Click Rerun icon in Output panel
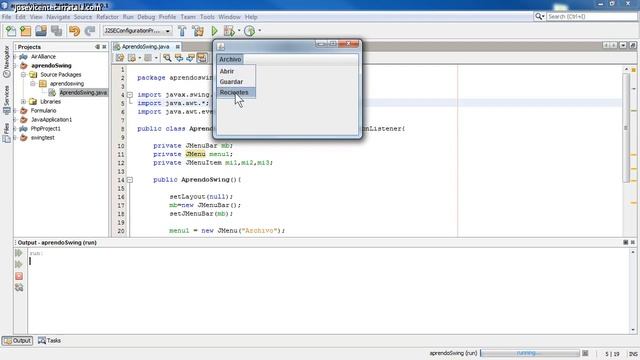 (x=19, y=253)
